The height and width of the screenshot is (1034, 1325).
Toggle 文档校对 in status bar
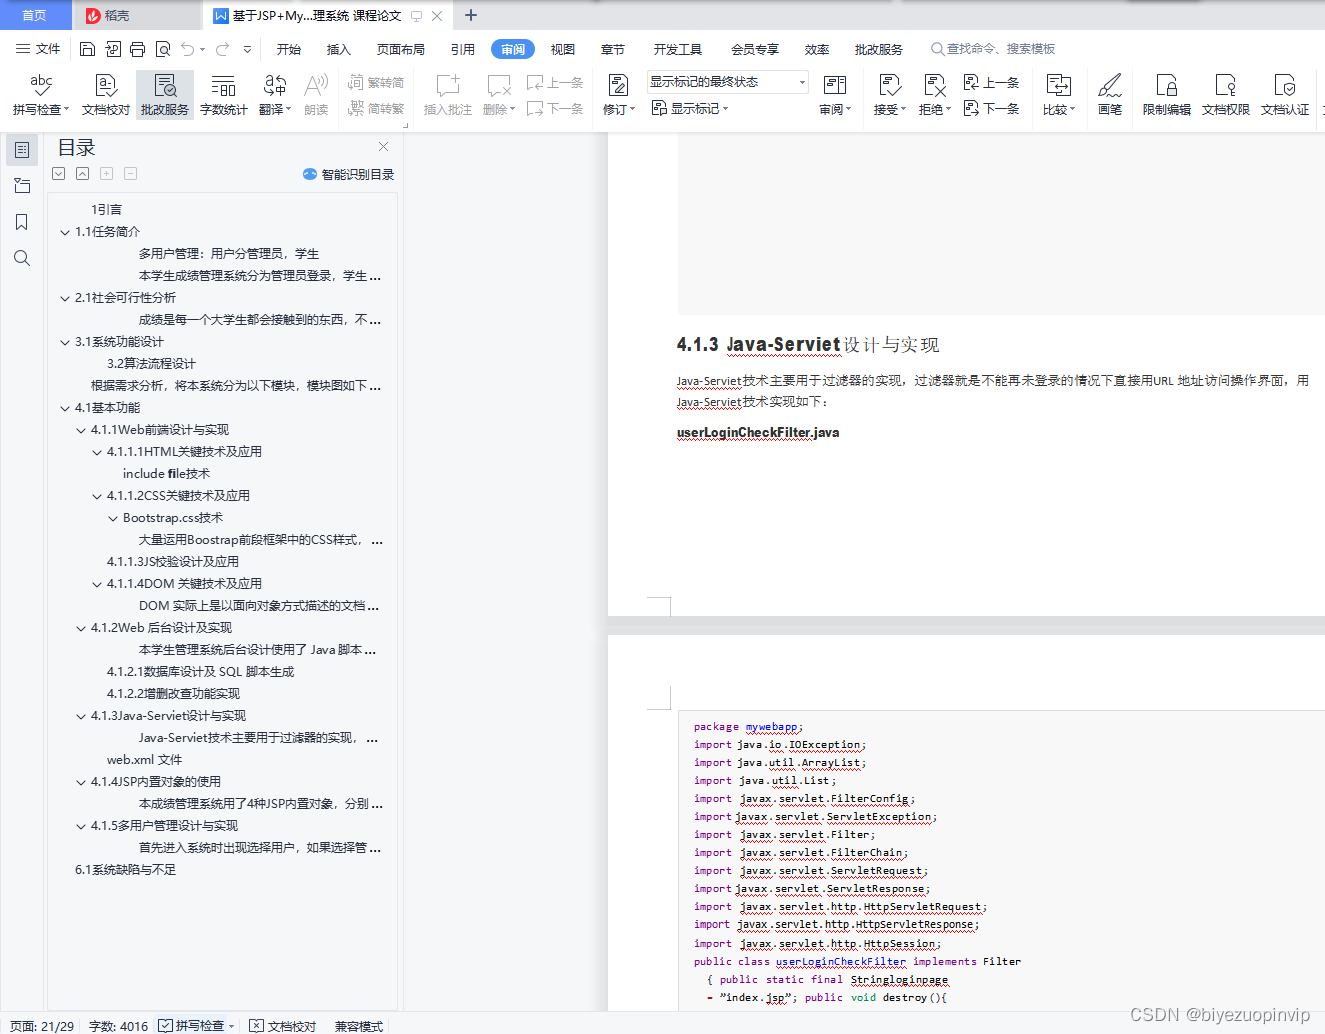point(283,1026)
